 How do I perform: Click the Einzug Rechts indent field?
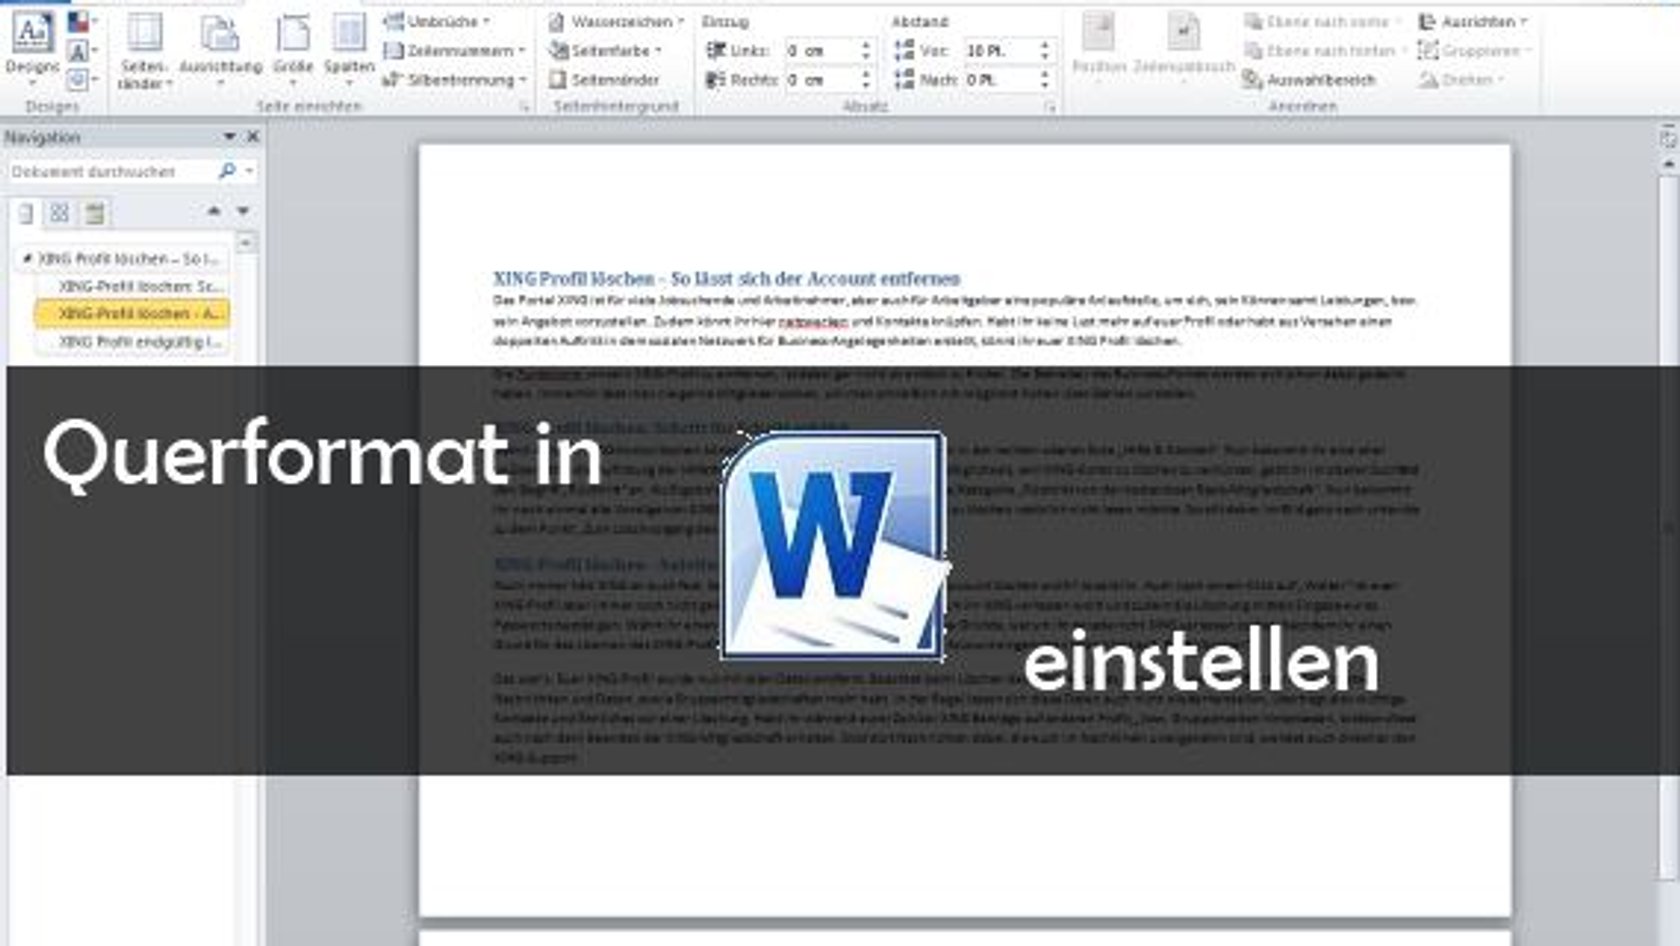[x=820, y=79]
